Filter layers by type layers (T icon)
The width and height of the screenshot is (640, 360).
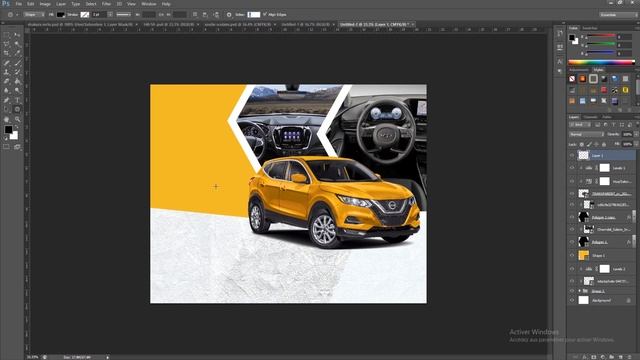(x=613, y=124)
